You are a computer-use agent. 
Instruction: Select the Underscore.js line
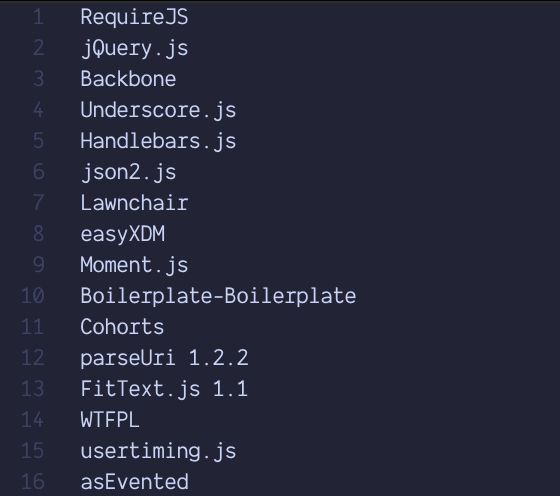[158, 110]
